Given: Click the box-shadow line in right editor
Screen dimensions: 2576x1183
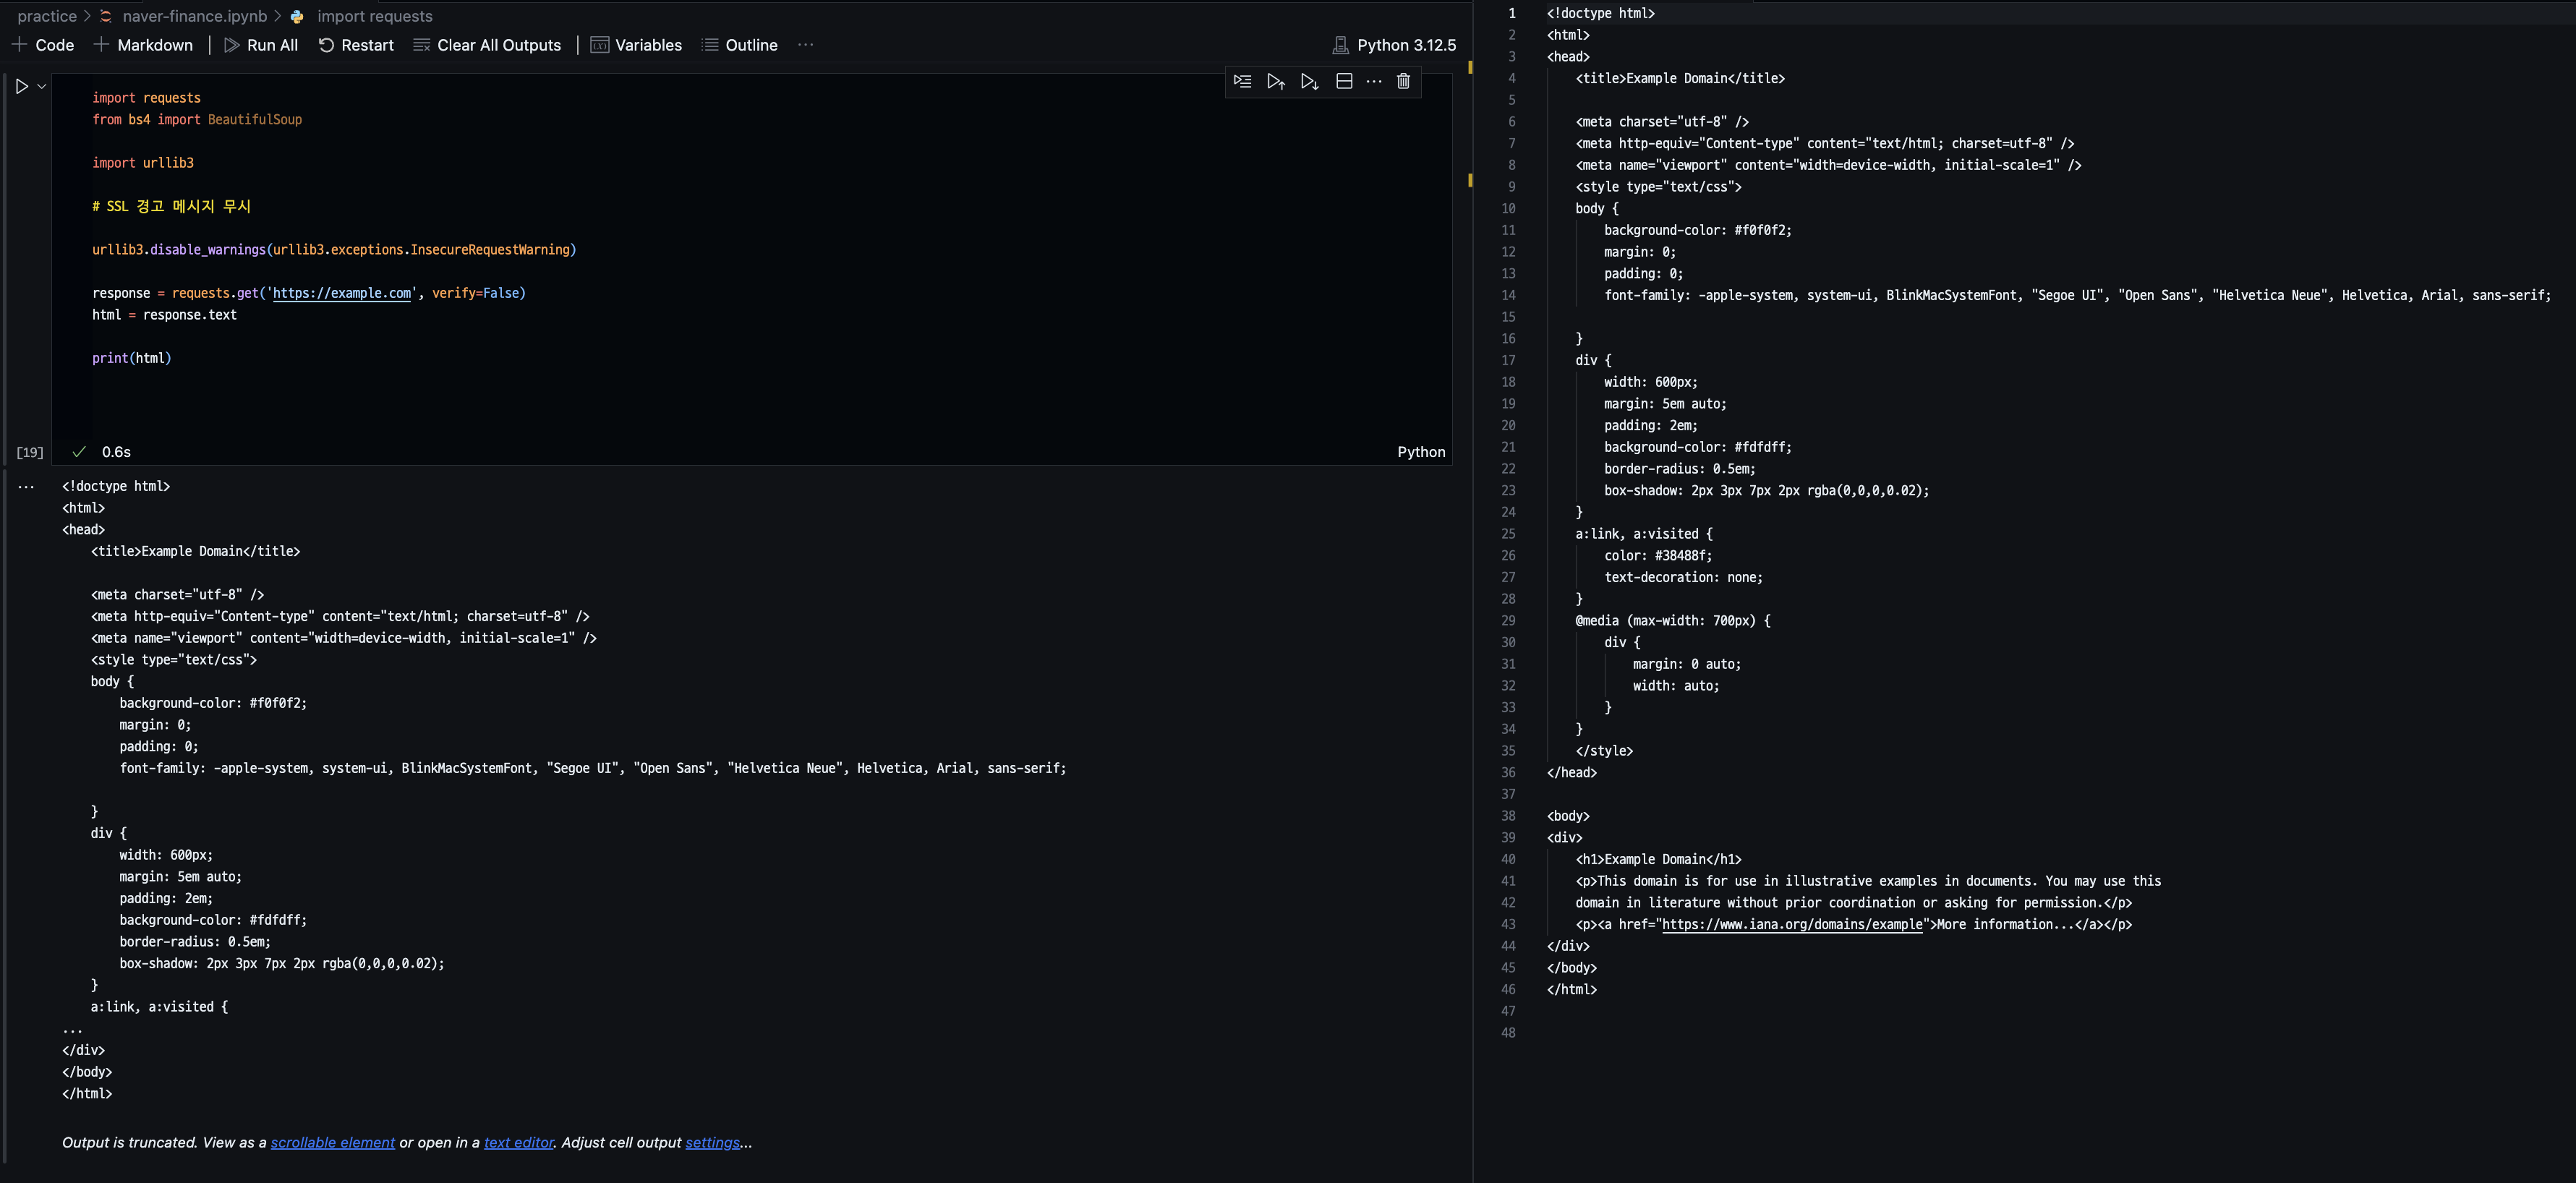Looking at the screenshot, I should pyautogui.click(x=1767, y=490).
